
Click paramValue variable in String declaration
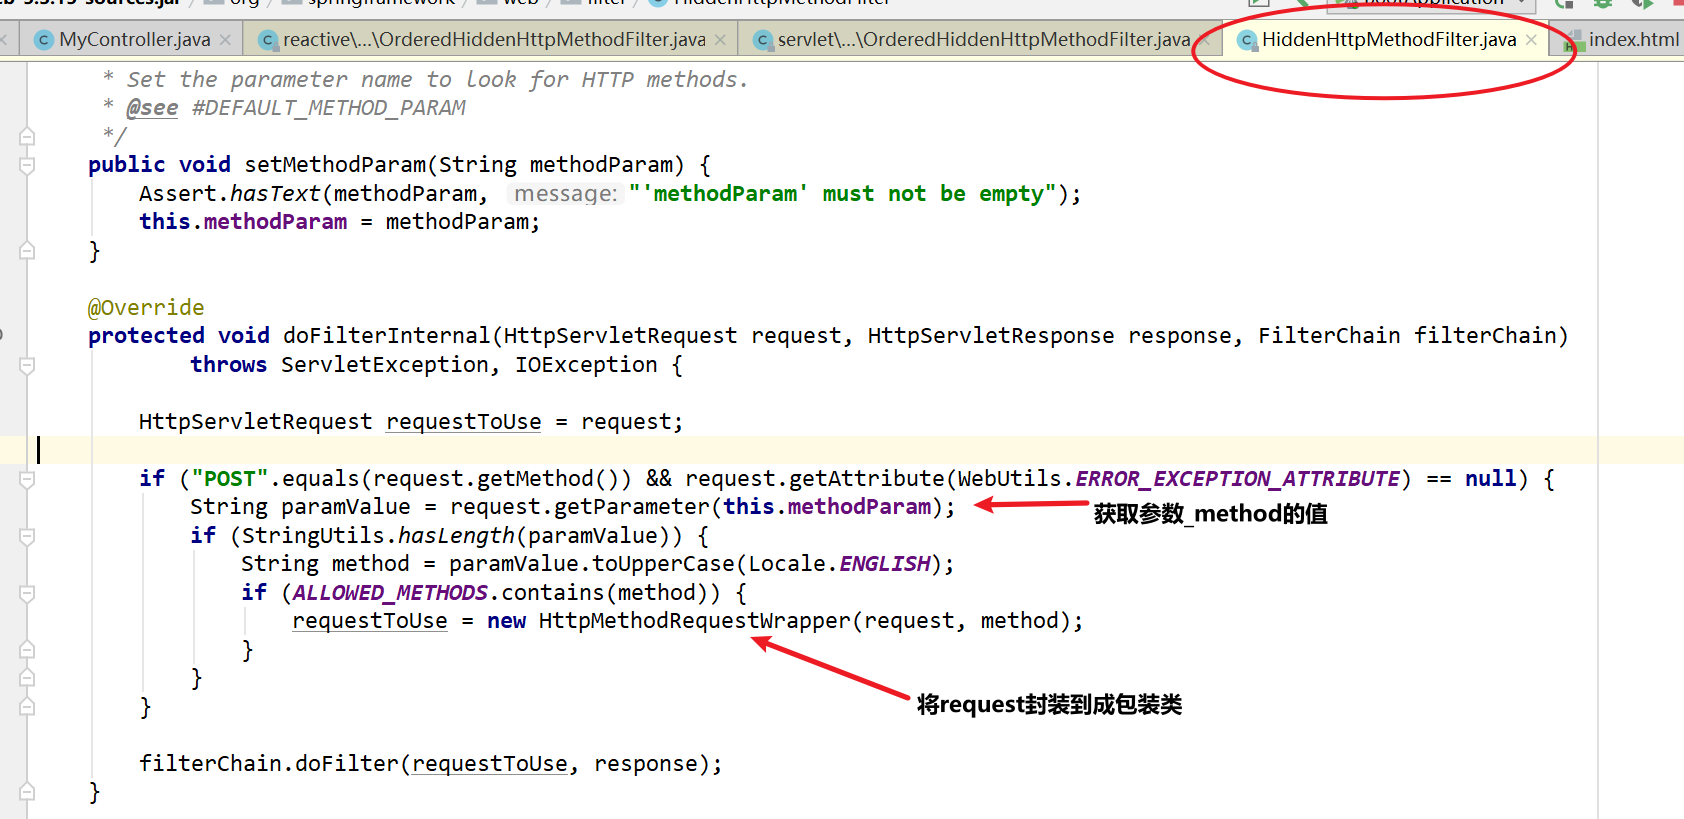pyautogui.click(x=346, y=507)
